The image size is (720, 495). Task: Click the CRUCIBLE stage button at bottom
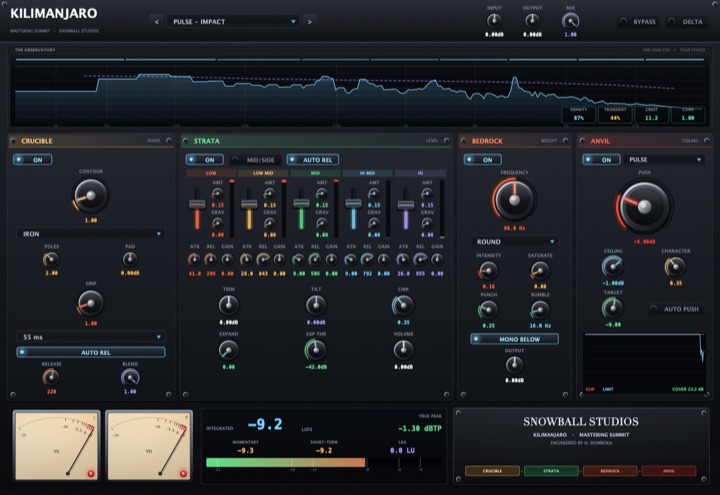pos(492,471)
